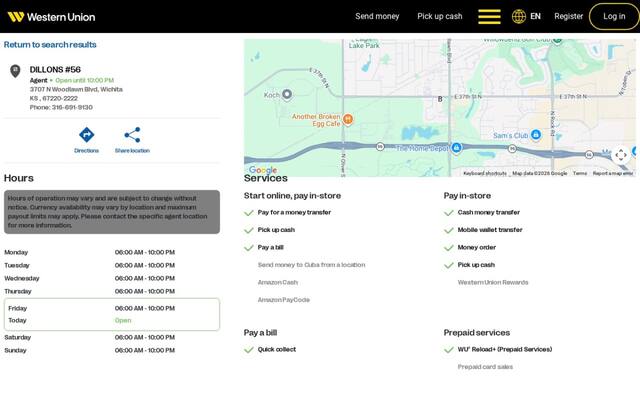Click Another Broken Egg Cafe map marker
The height and width of the screenshot is (400, 640).
[348, 119]
